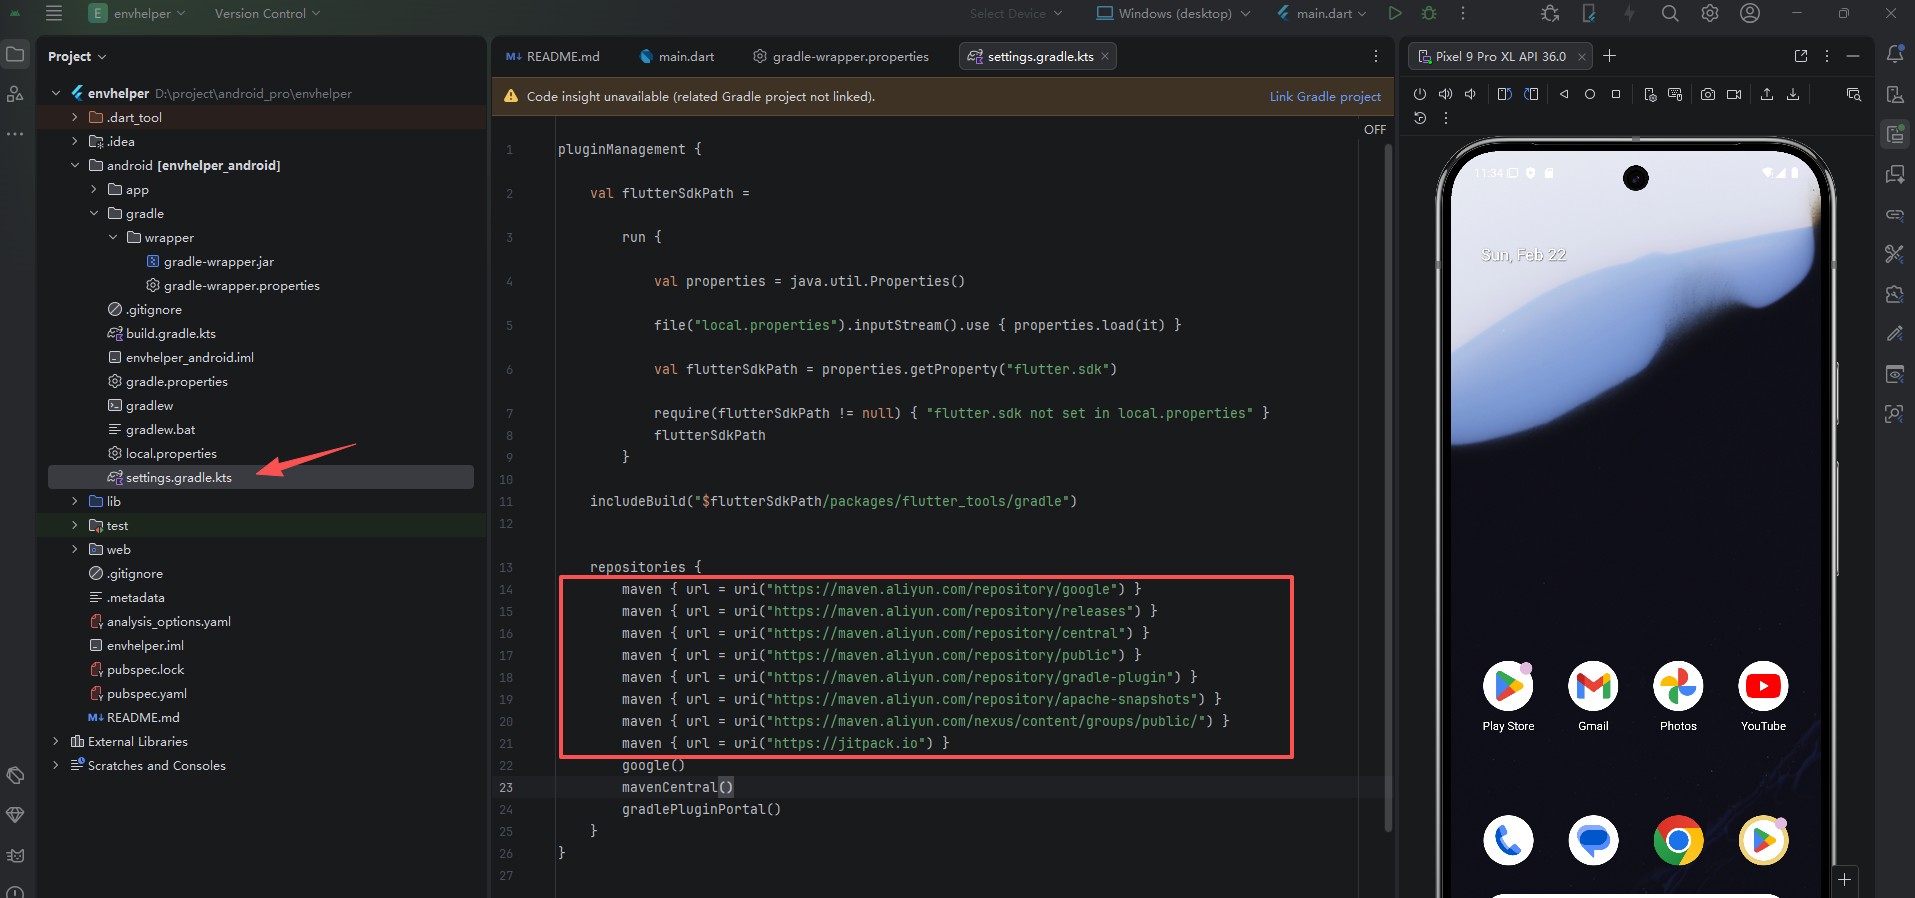Open the Play Store app on the emulator
Image resolution: width=1915 pixels, height=898 pixels.
(1508, 696)
